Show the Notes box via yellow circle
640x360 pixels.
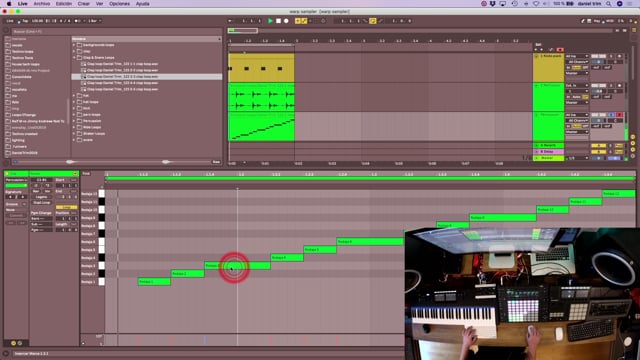[x=13, y=343]
